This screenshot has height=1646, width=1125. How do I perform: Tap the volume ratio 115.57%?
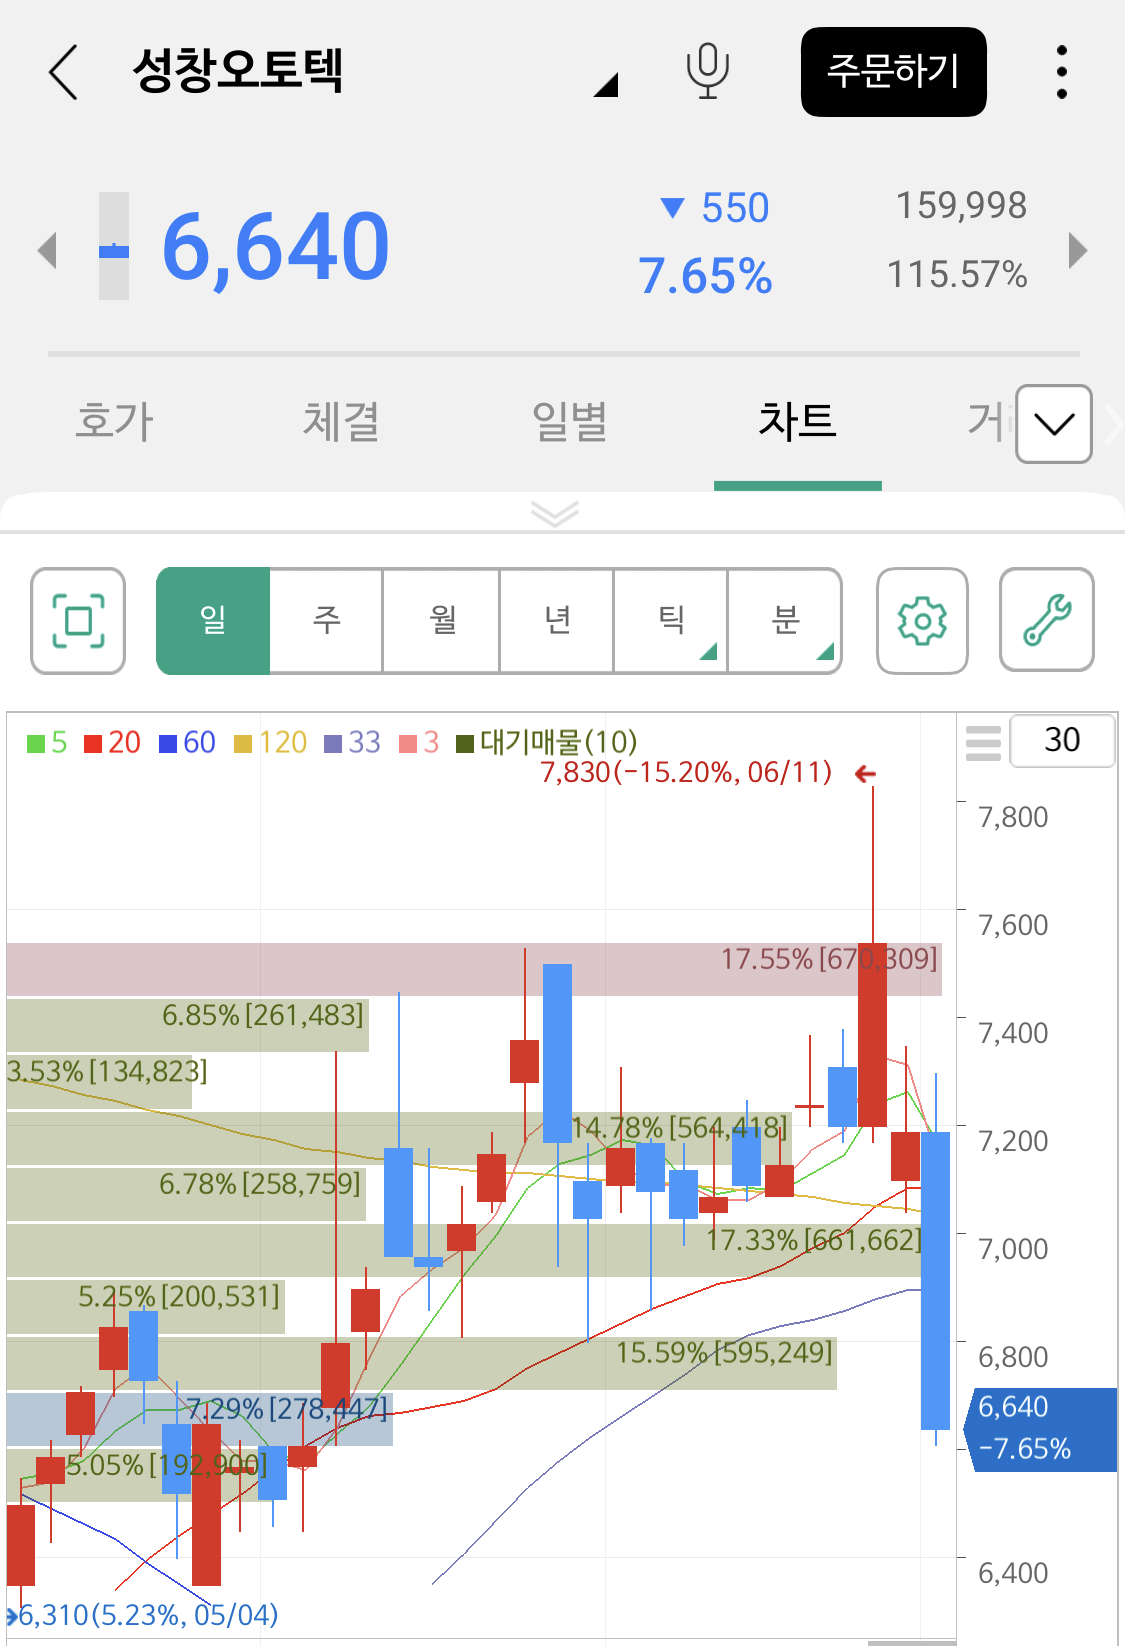coord(957,275)
